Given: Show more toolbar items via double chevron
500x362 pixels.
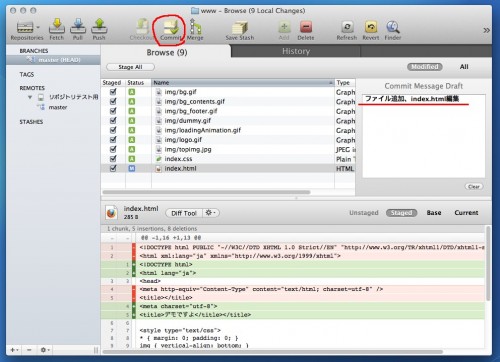Looking at the screenshot, I should point(486,30).
